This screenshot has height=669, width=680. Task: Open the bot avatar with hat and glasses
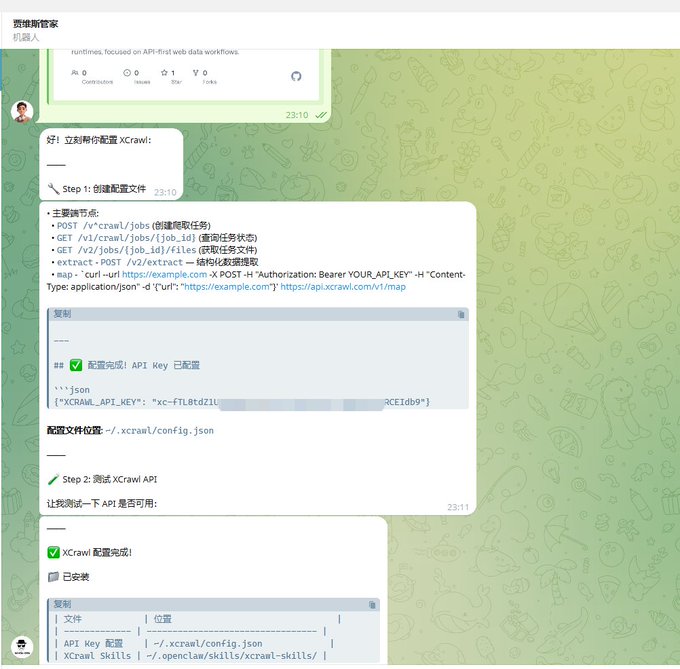22,647
